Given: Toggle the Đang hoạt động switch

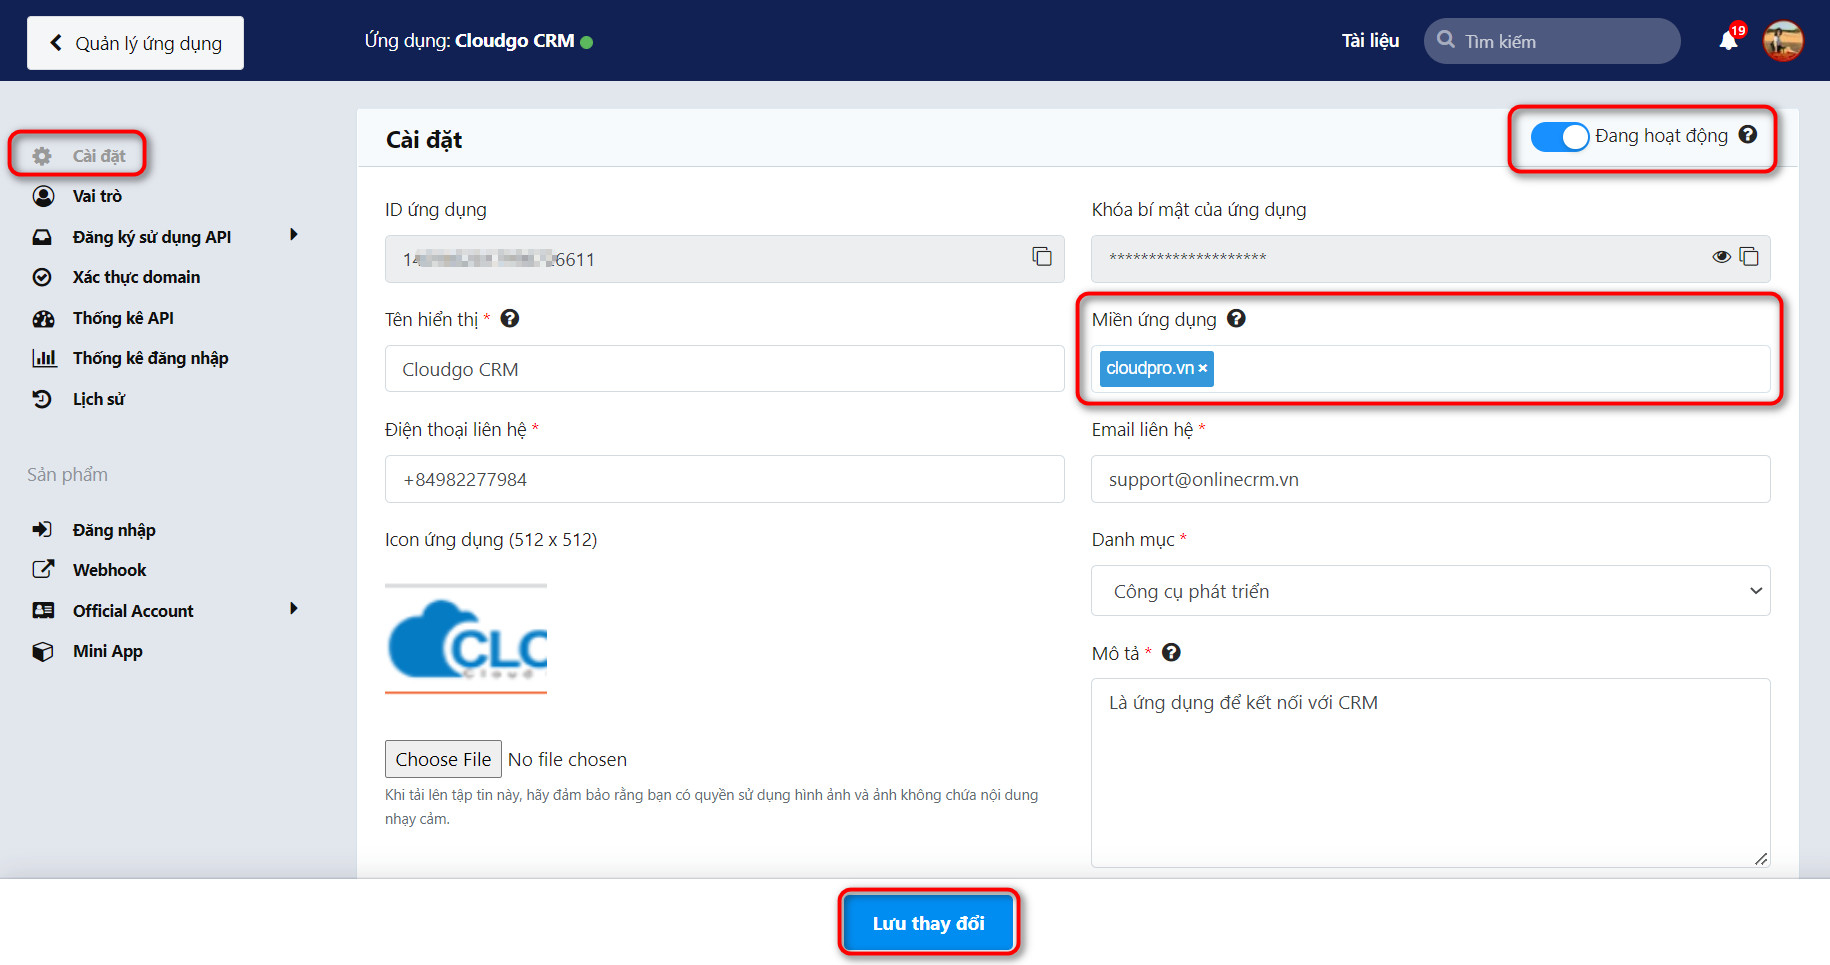Looking at the screenshot, I should [x=1560, y=137].
